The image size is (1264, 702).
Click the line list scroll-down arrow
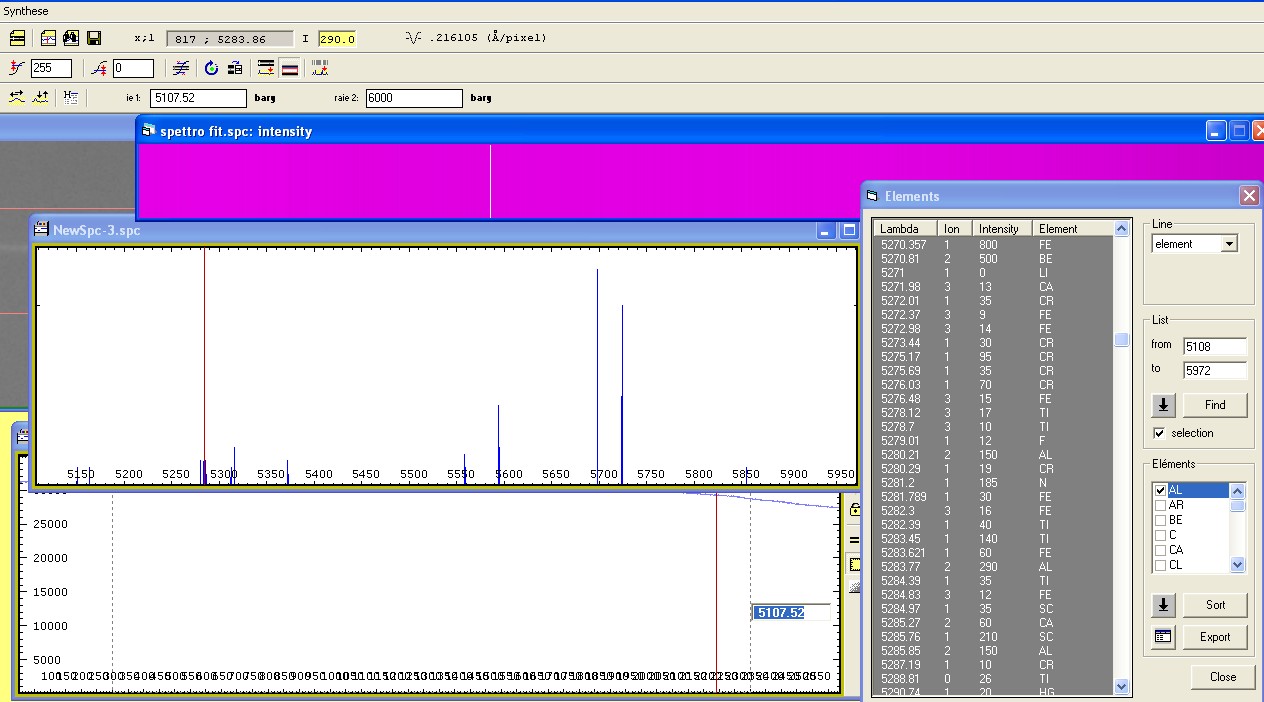(x=1121, y=686)
